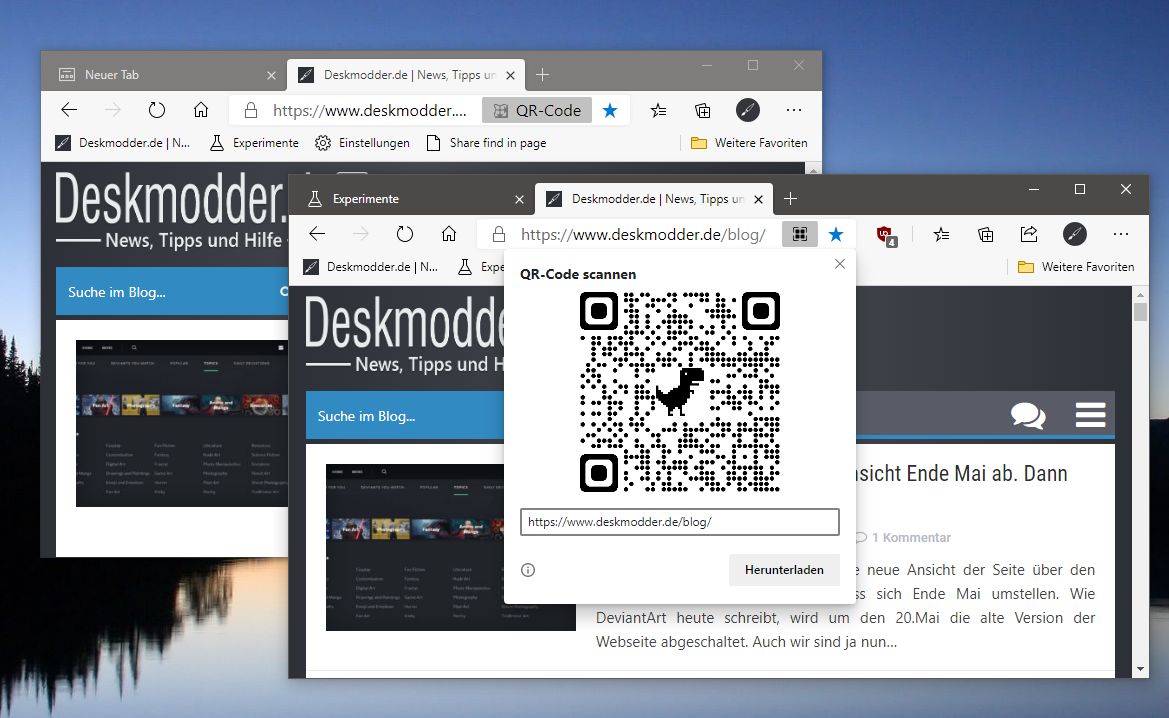Image resolution: width=1169 pixels, height=718 pixels.
Task: Toggle the info icon in the QR-Code panel
Action: click(527, 570)
